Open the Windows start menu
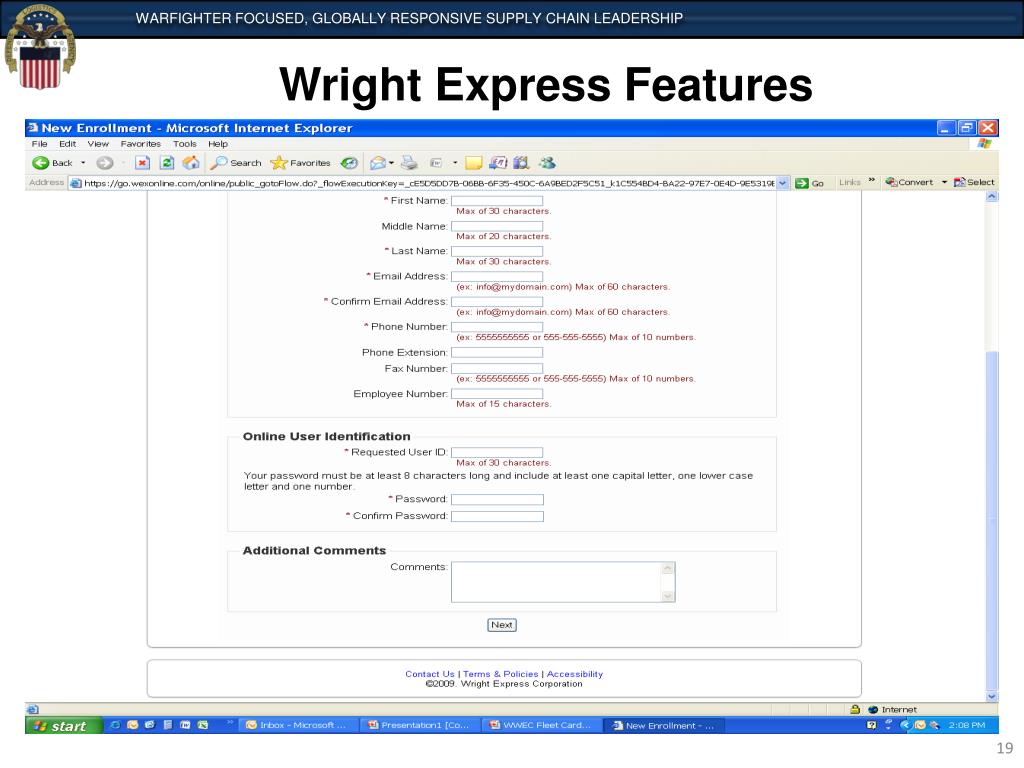The height and width of the screenshot is (768, 1024). [x=64, y=726]
